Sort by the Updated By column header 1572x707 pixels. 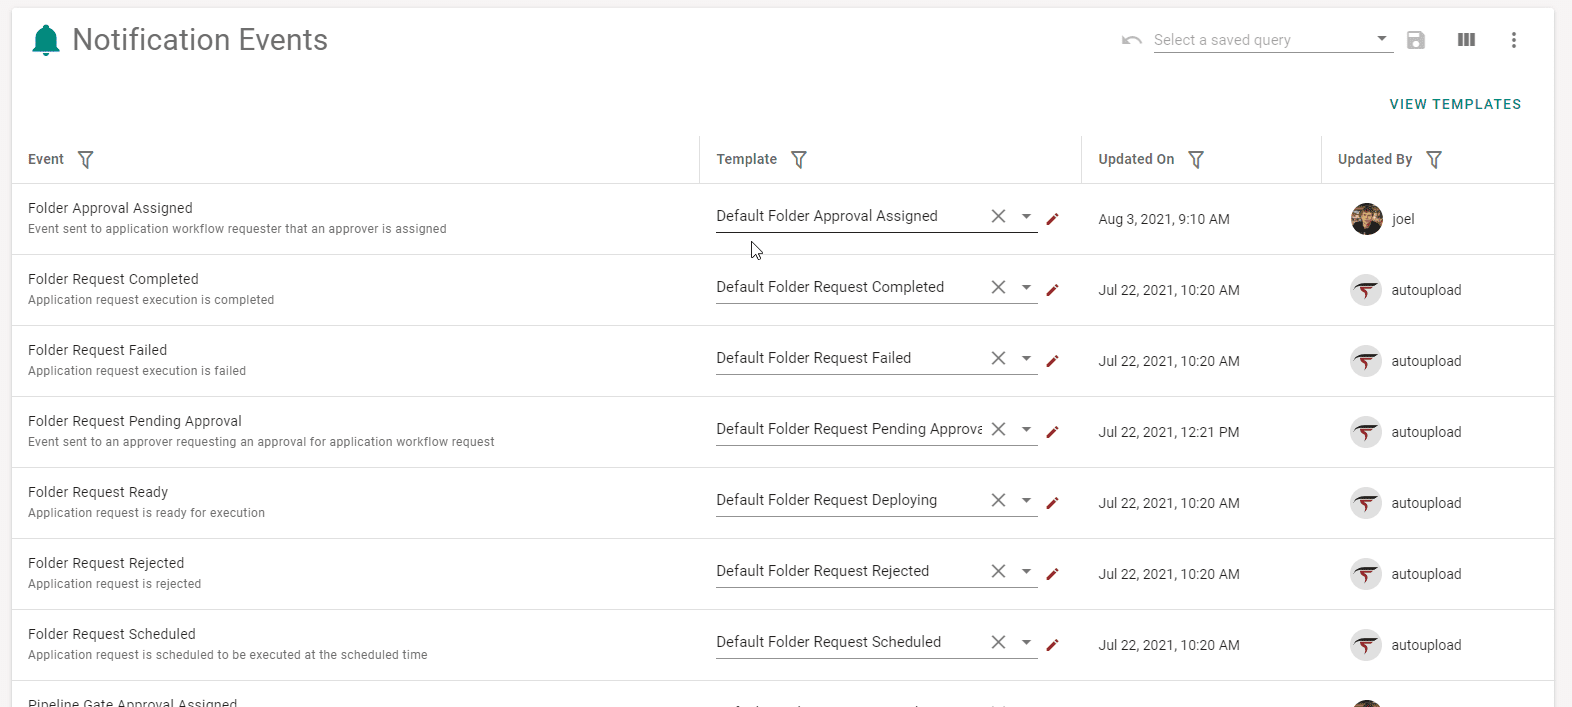(1375, 159)
